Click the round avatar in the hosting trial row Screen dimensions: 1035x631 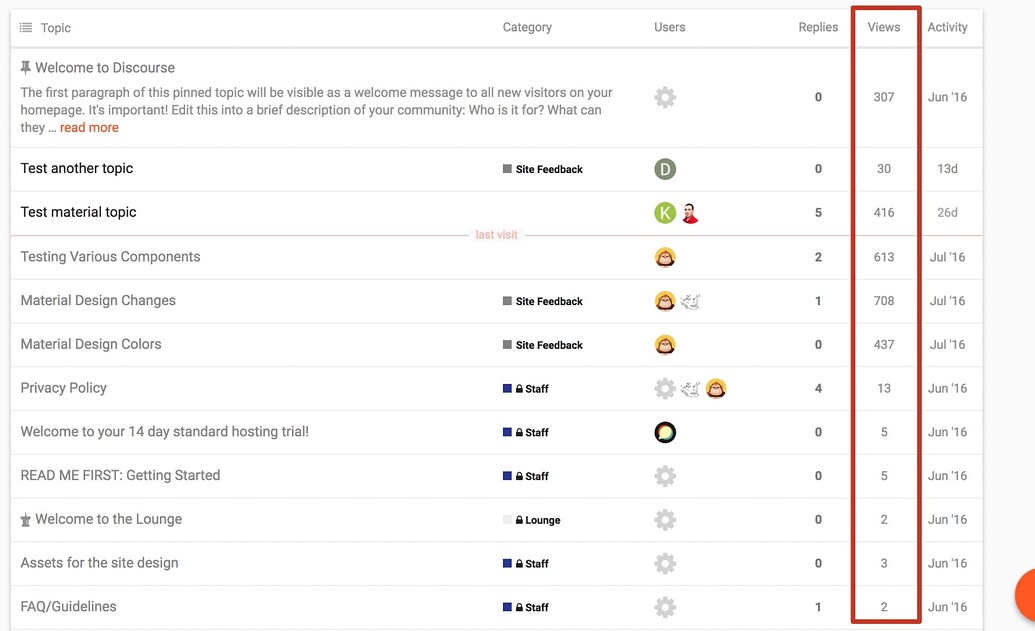click(665, 432)
